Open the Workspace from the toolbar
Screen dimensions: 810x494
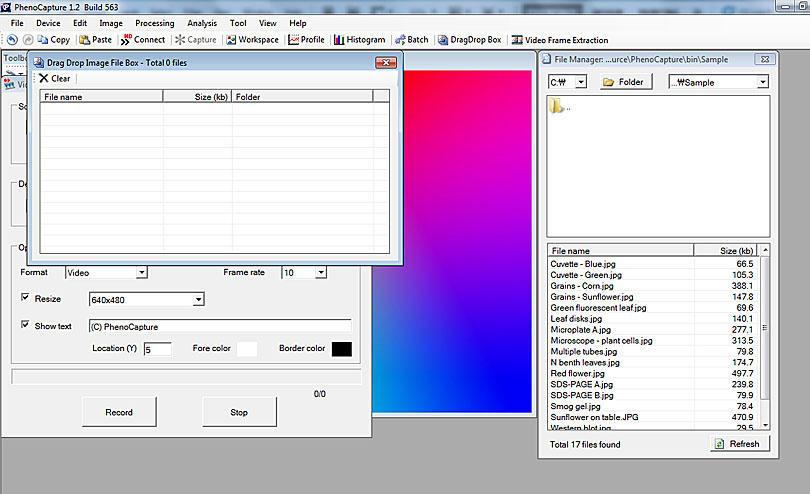click(252, 40)
